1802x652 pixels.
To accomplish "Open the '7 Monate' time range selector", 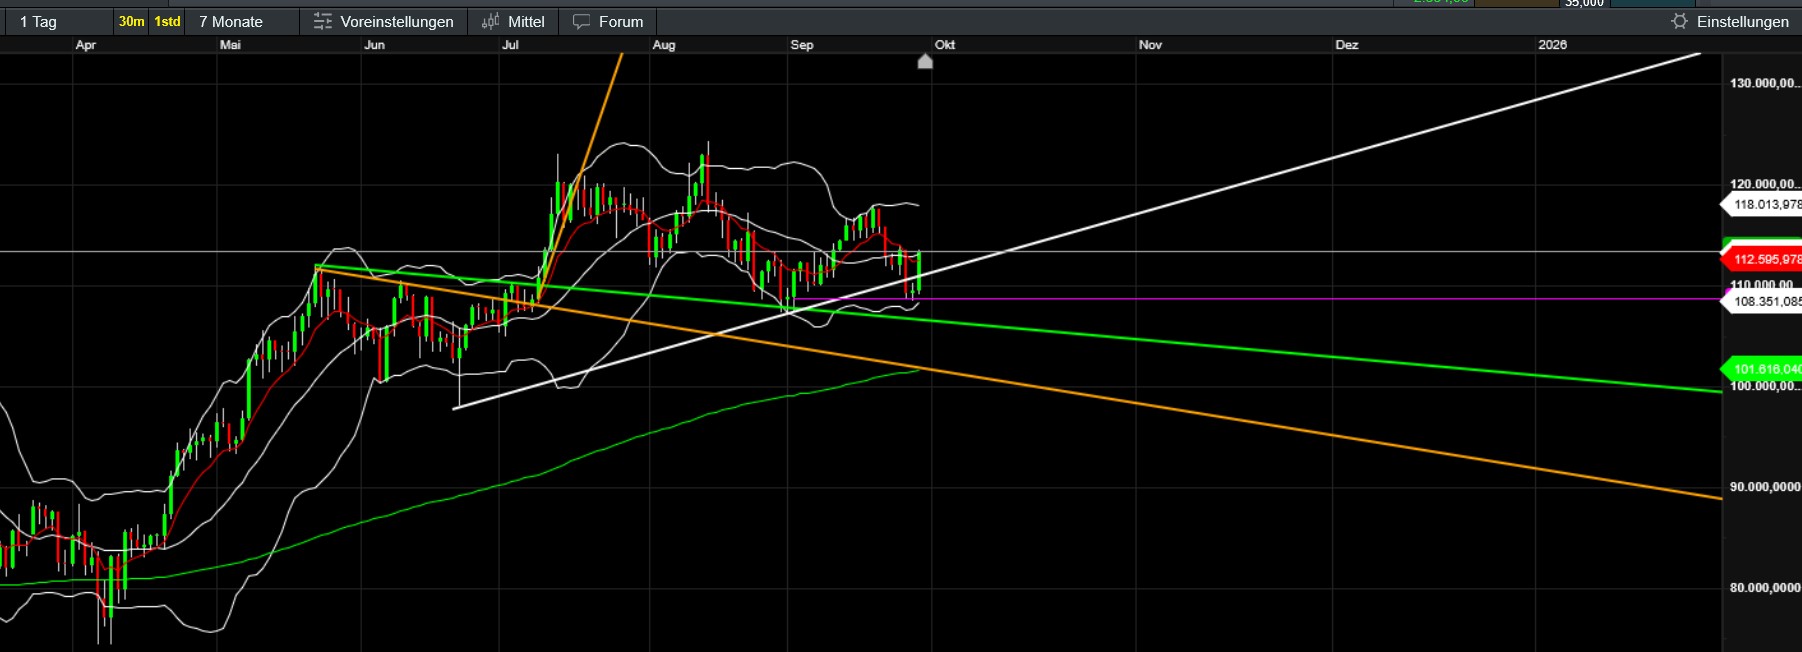I will coord(231,21).
